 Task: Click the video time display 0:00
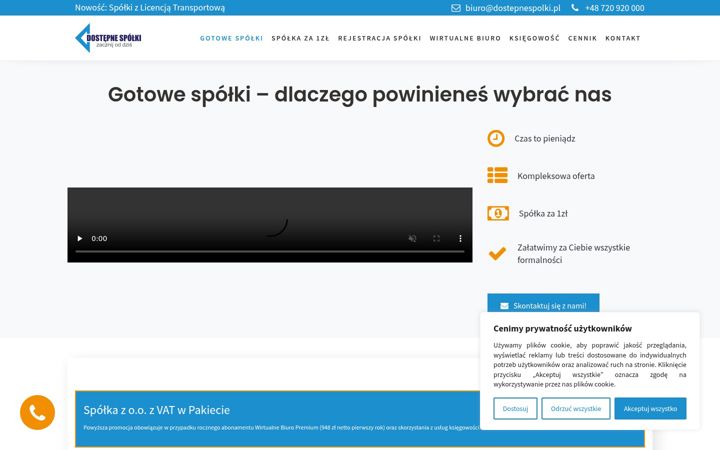[99, 238]
